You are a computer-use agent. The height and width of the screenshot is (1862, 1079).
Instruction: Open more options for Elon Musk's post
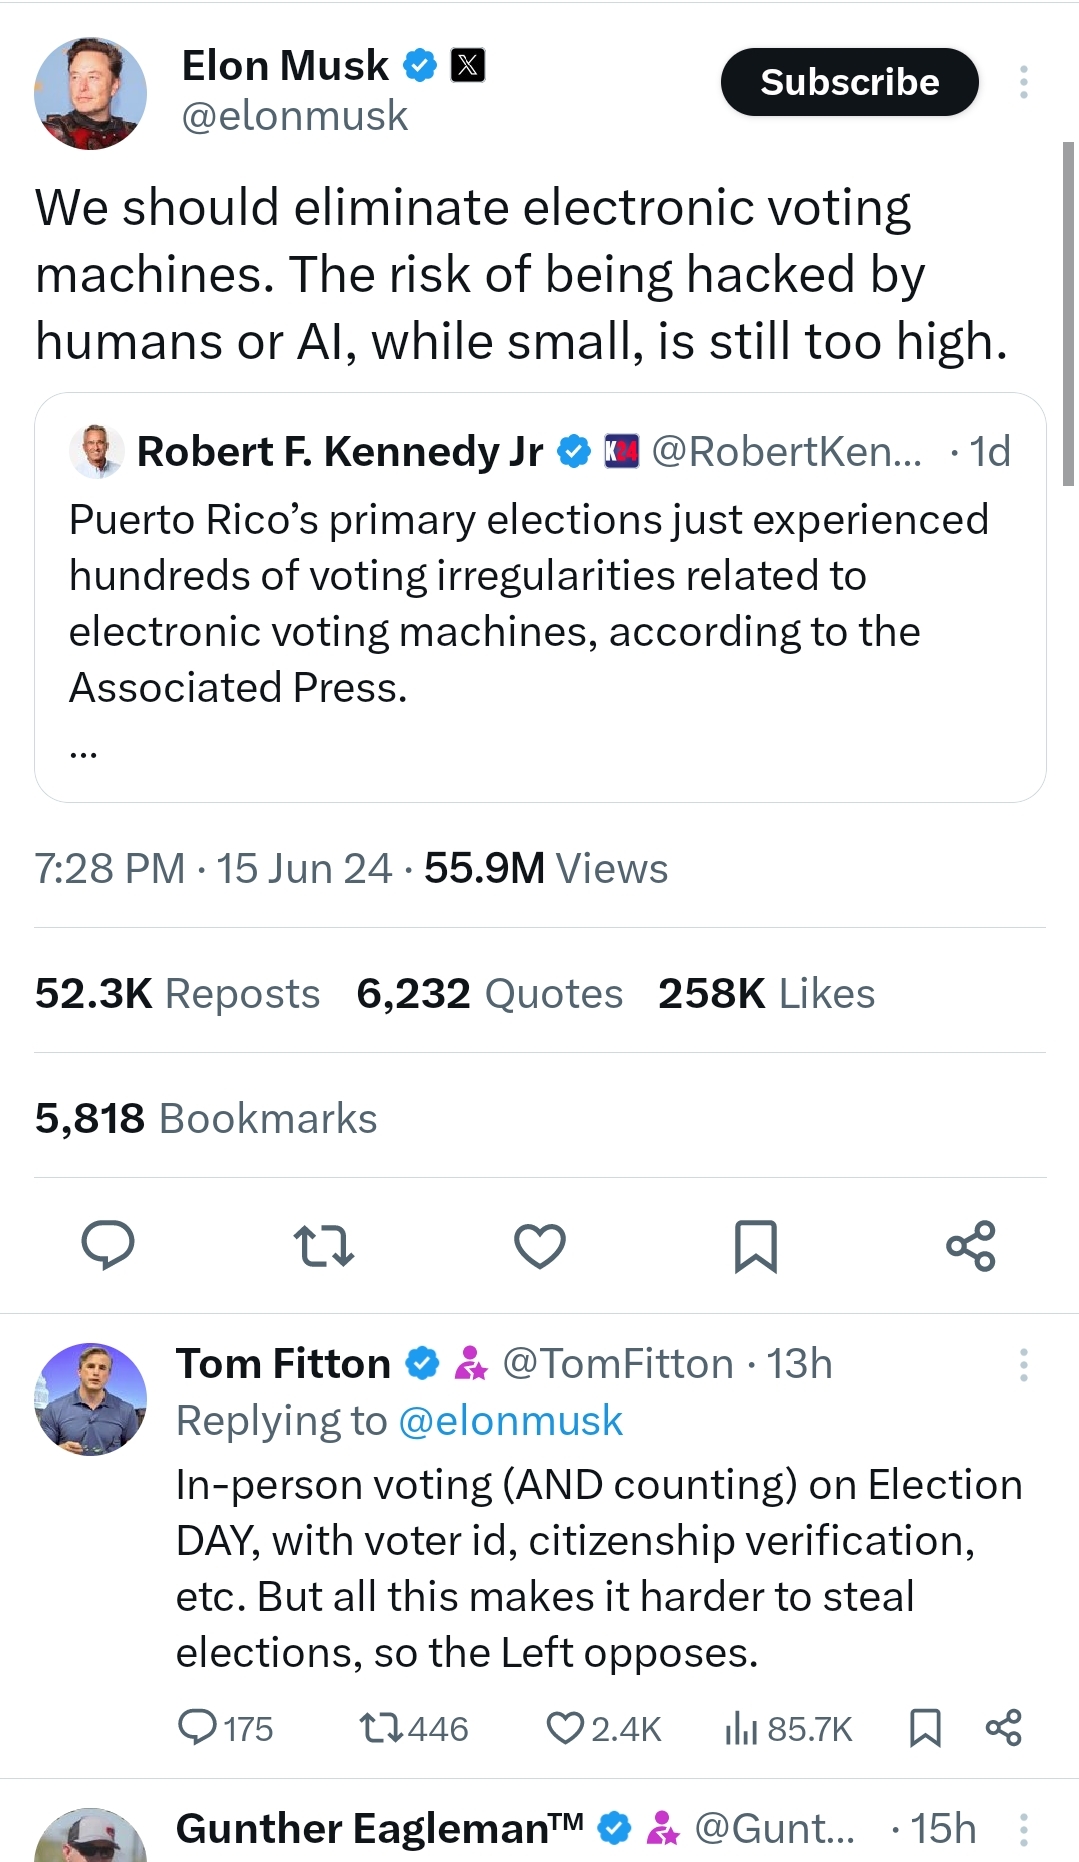coord(1023,82)
